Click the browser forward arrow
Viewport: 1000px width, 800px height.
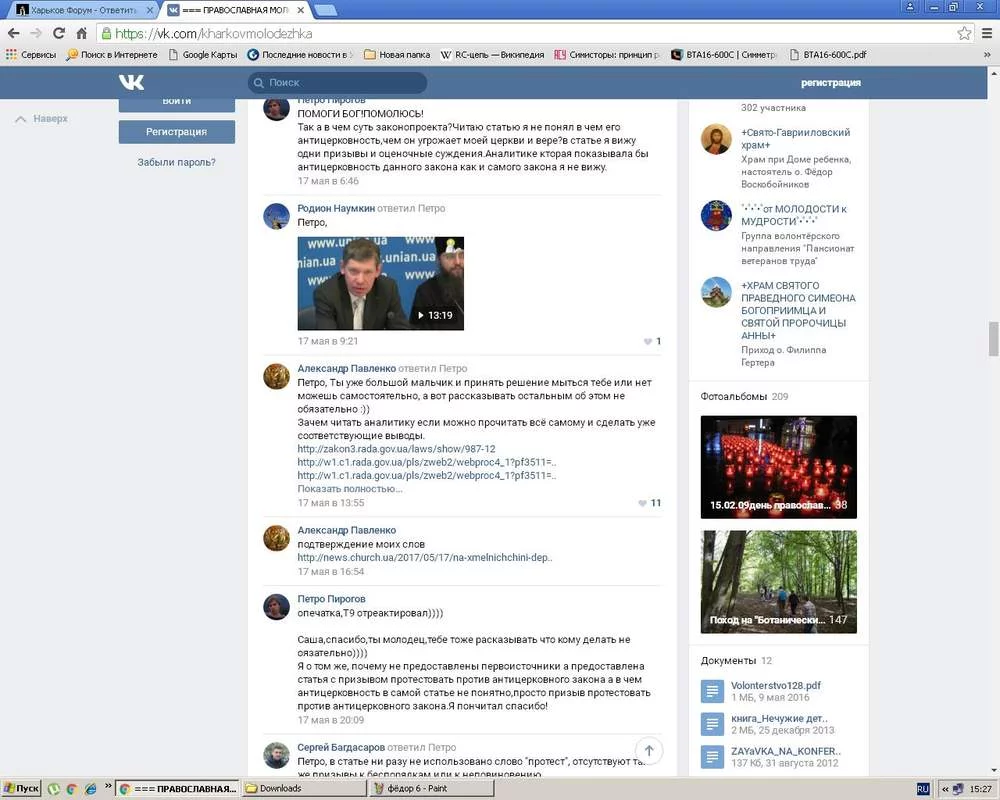click(36, 33)
